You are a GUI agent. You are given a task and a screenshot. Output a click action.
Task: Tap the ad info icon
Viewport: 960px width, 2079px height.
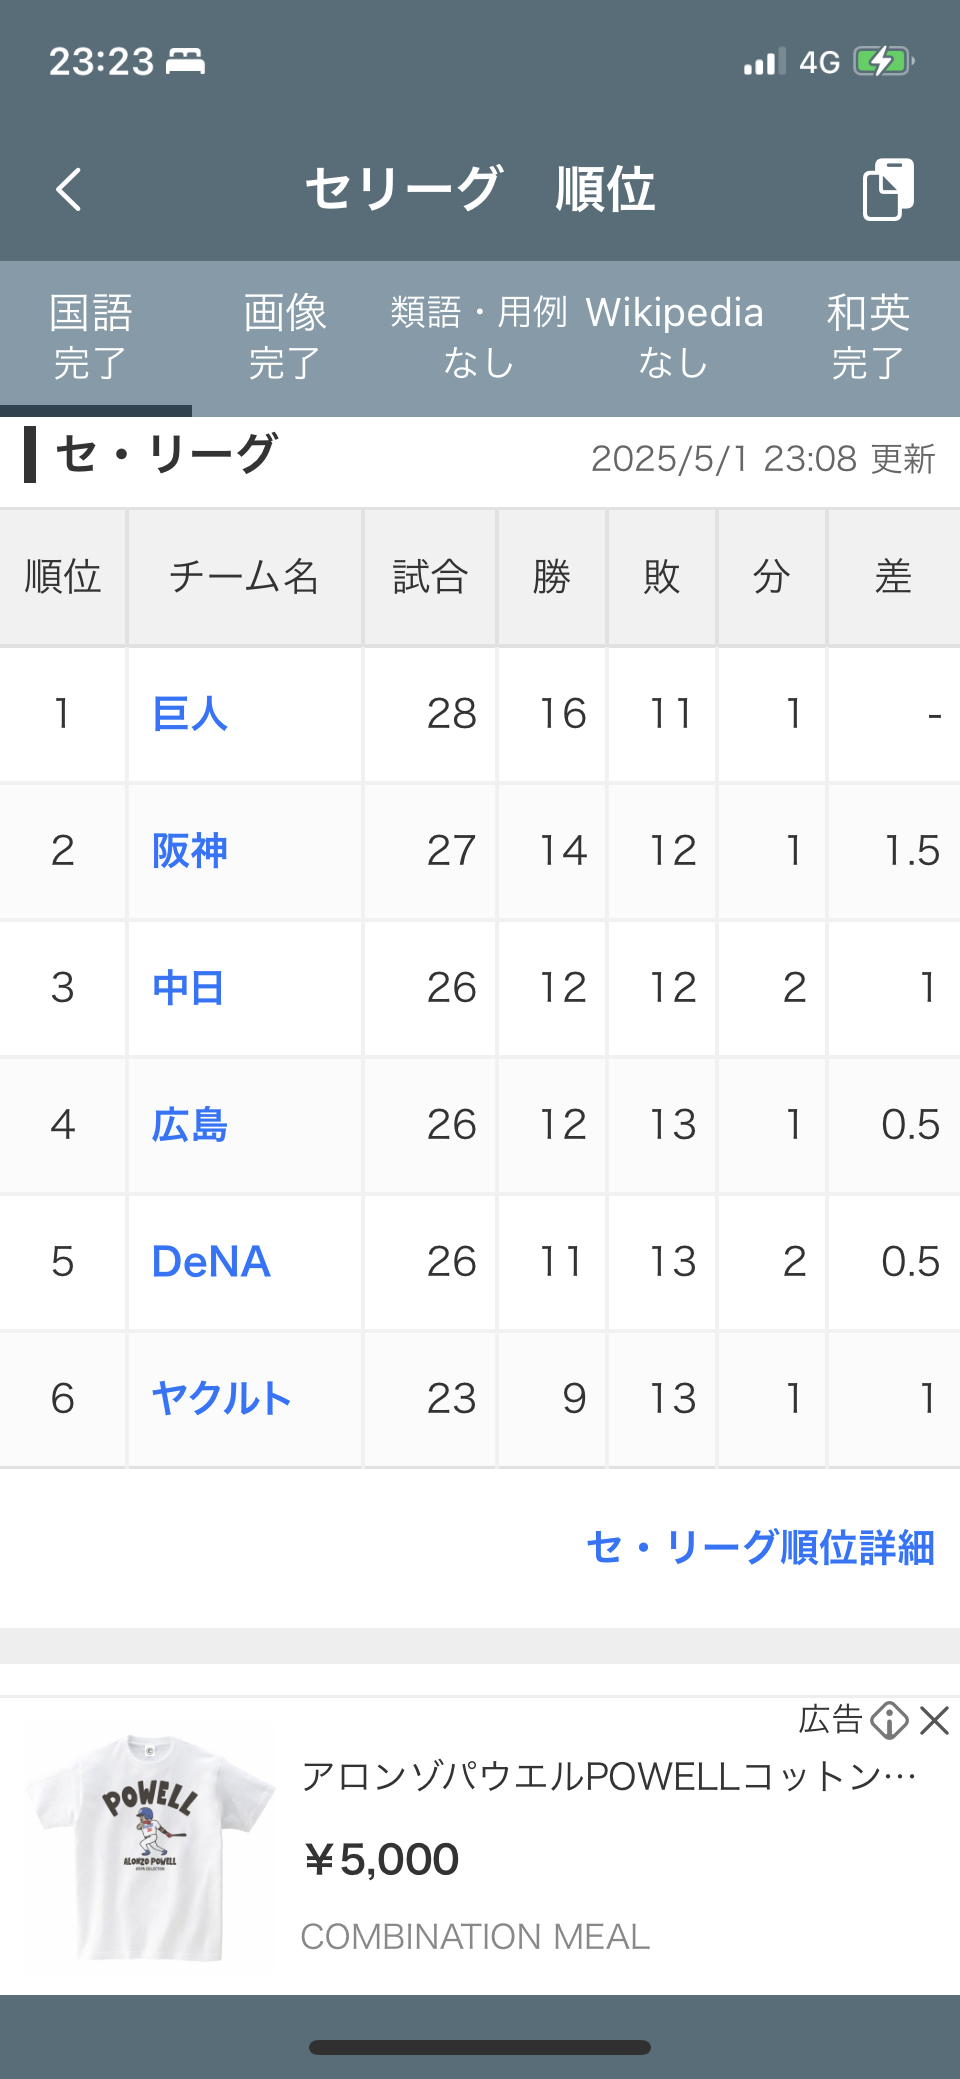tap(889, 1721)
